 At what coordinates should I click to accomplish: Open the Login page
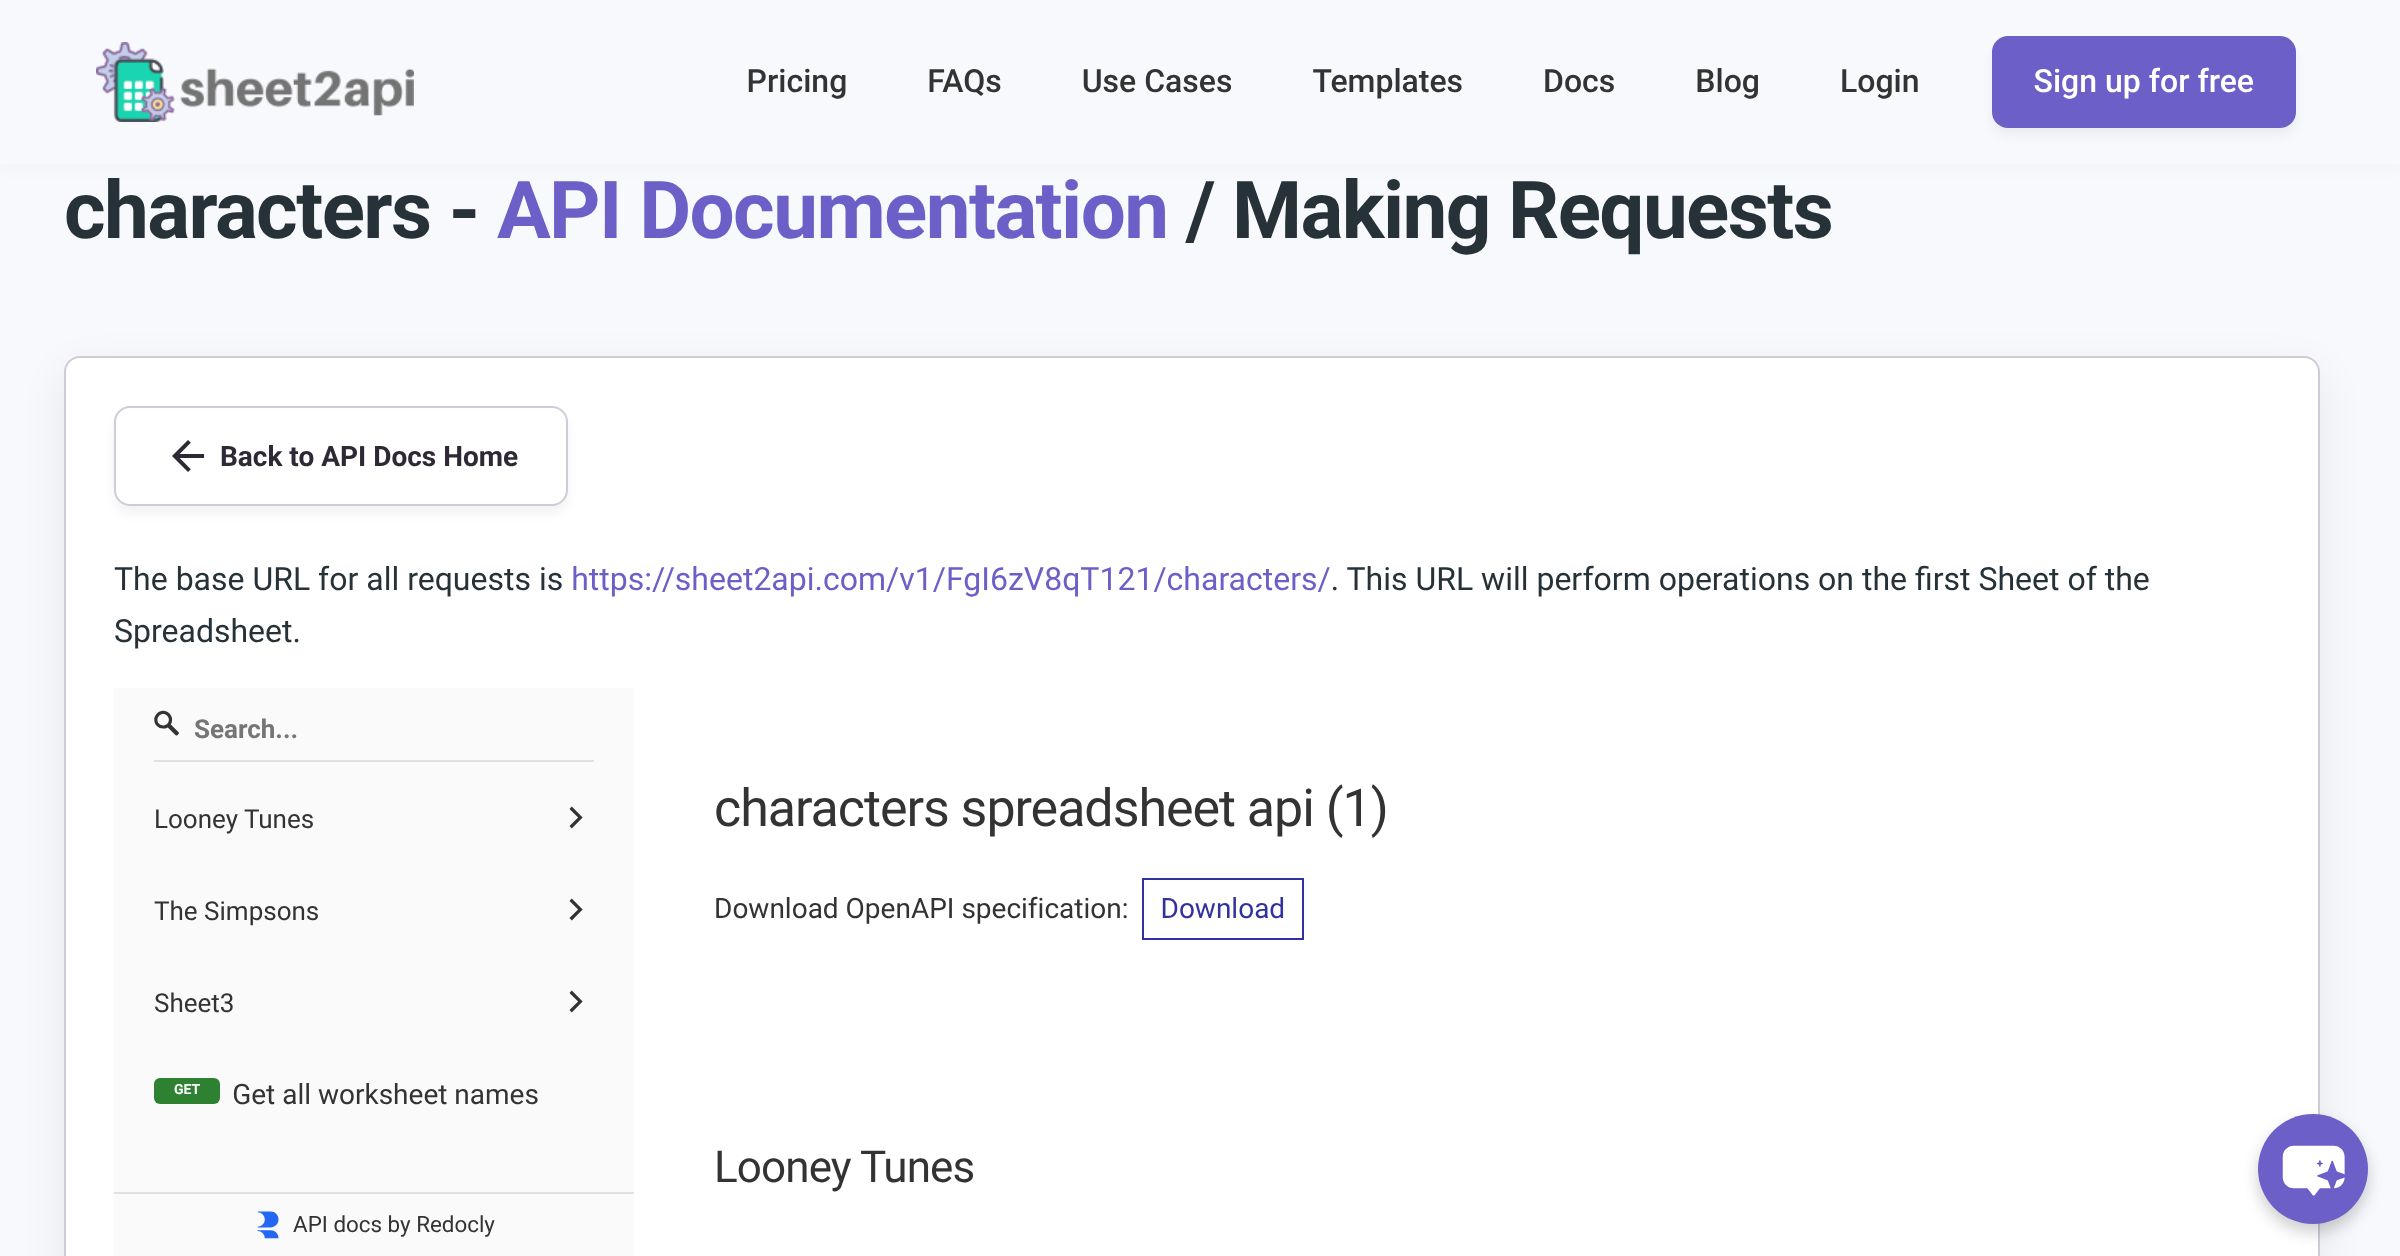[x=1879, y=81]
